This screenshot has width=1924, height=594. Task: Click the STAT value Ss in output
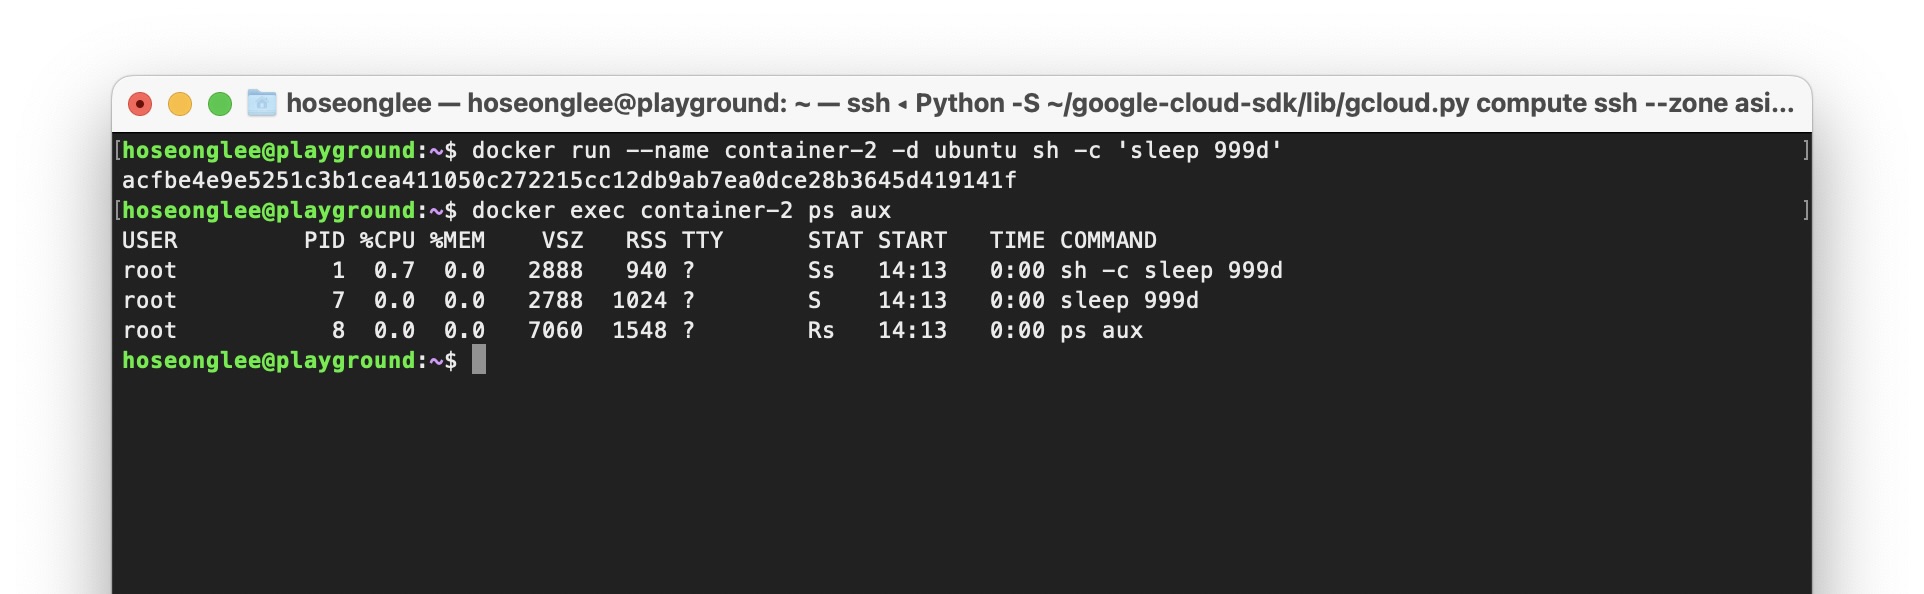[x=822, y=270]
